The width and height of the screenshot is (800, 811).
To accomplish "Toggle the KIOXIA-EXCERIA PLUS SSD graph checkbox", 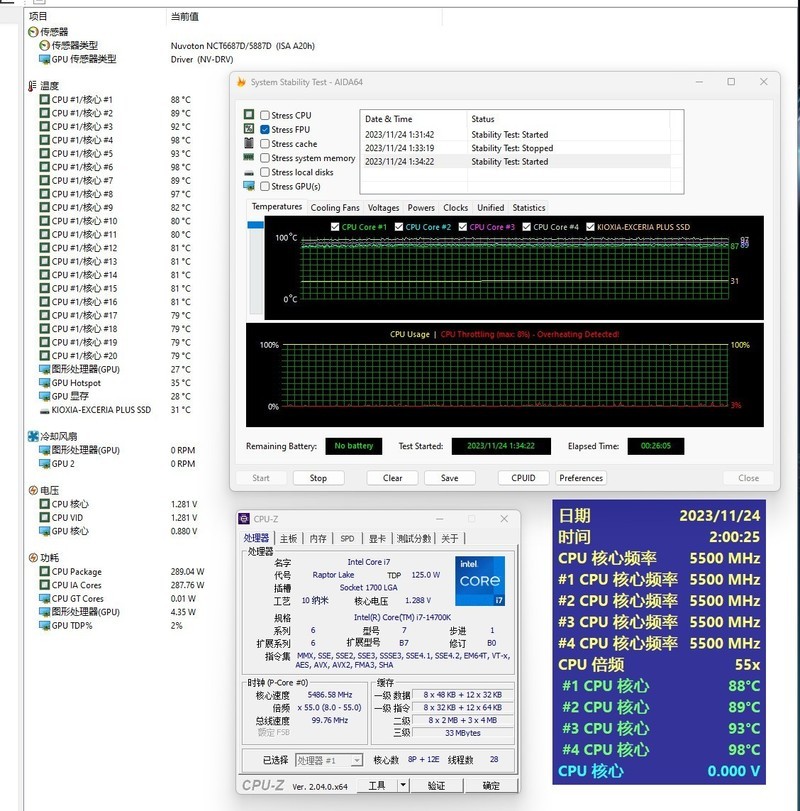I will (591, 227).
